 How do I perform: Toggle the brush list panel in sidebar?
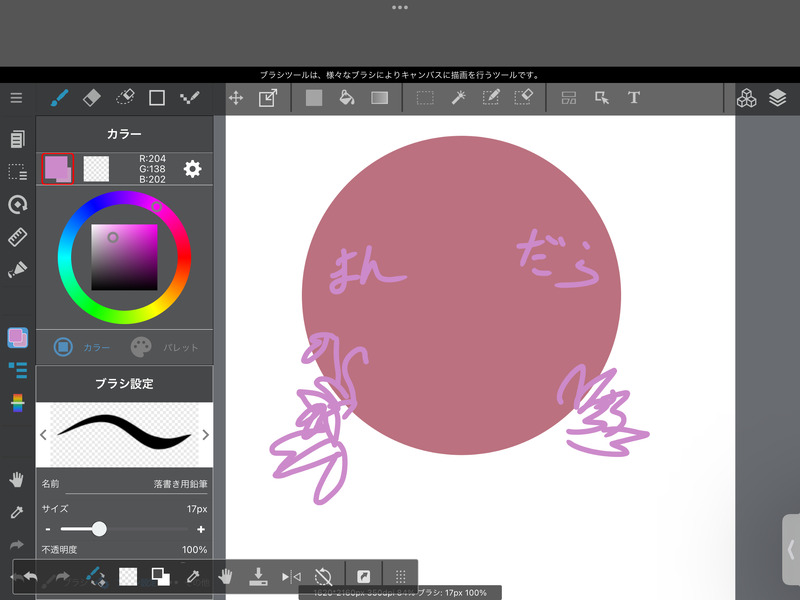[17, 370]
